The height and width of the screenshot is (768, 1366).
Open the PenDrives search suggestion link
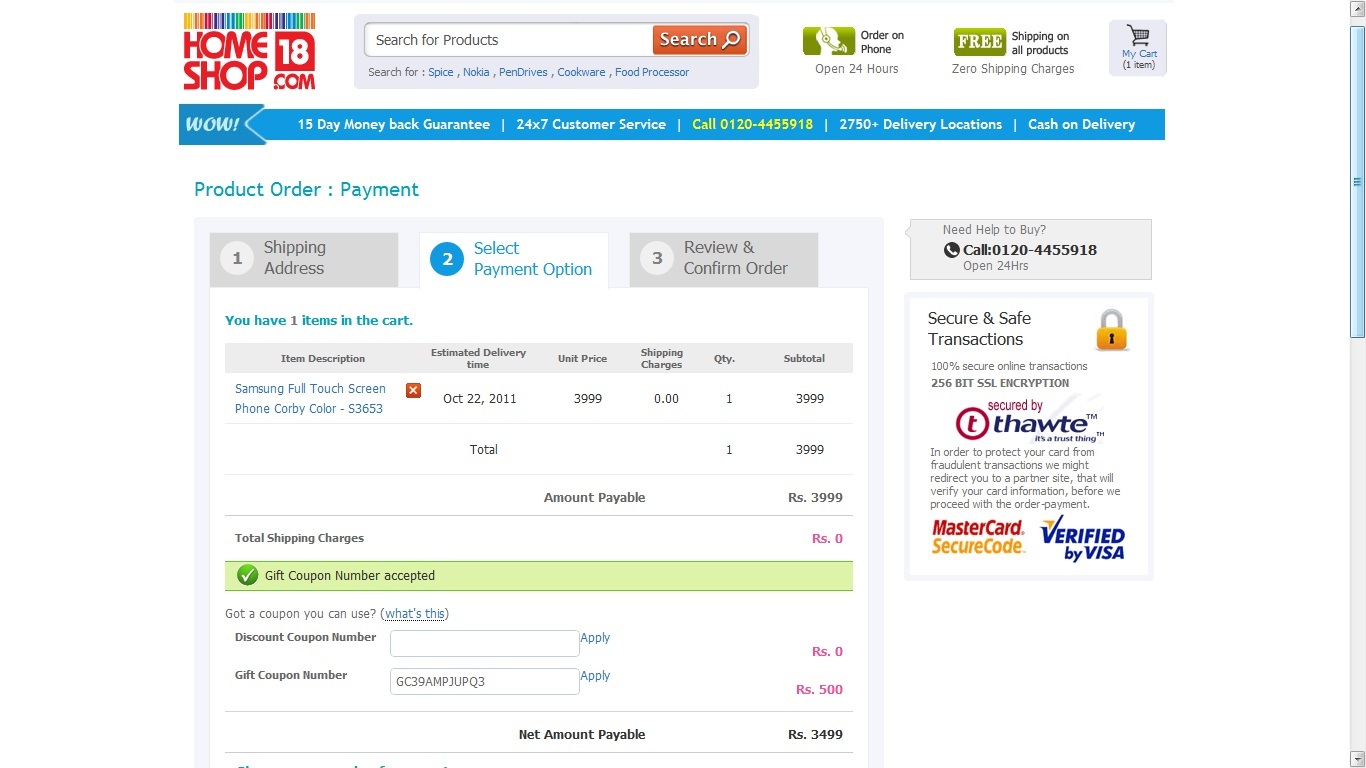pyautogui.click(x=523, y=72)
